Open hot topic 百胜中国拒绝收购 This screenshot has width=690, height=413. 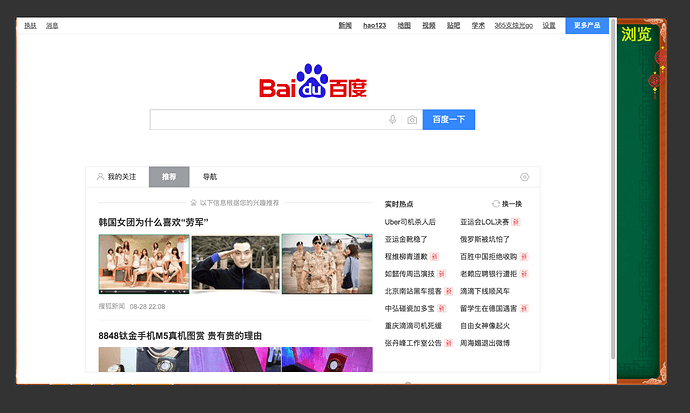[488, 256]
